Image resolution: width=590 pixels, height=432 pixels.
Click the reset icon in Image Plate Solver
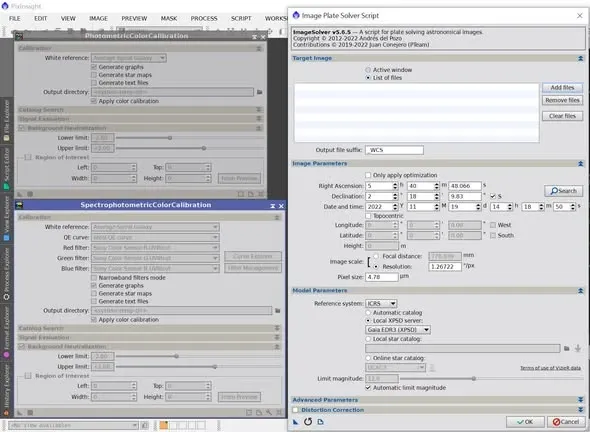[308, 421]
